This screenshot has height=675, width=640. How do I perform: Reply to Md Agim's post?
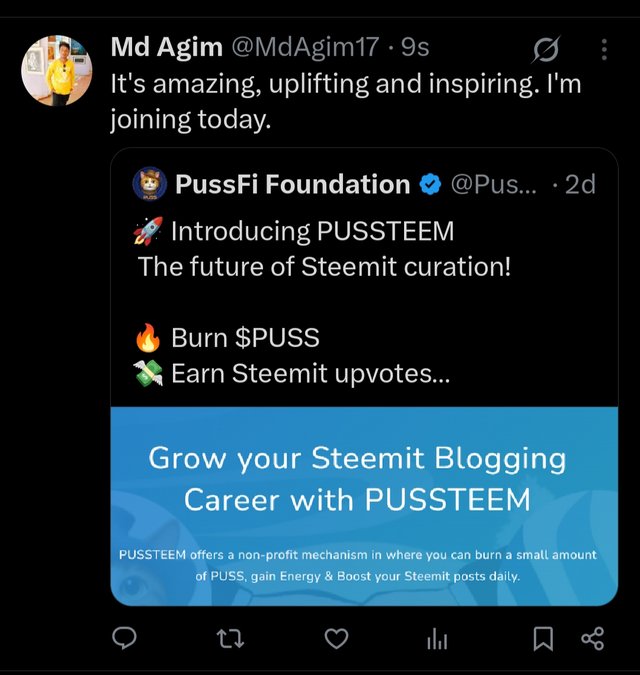click(x=124, y=638)
